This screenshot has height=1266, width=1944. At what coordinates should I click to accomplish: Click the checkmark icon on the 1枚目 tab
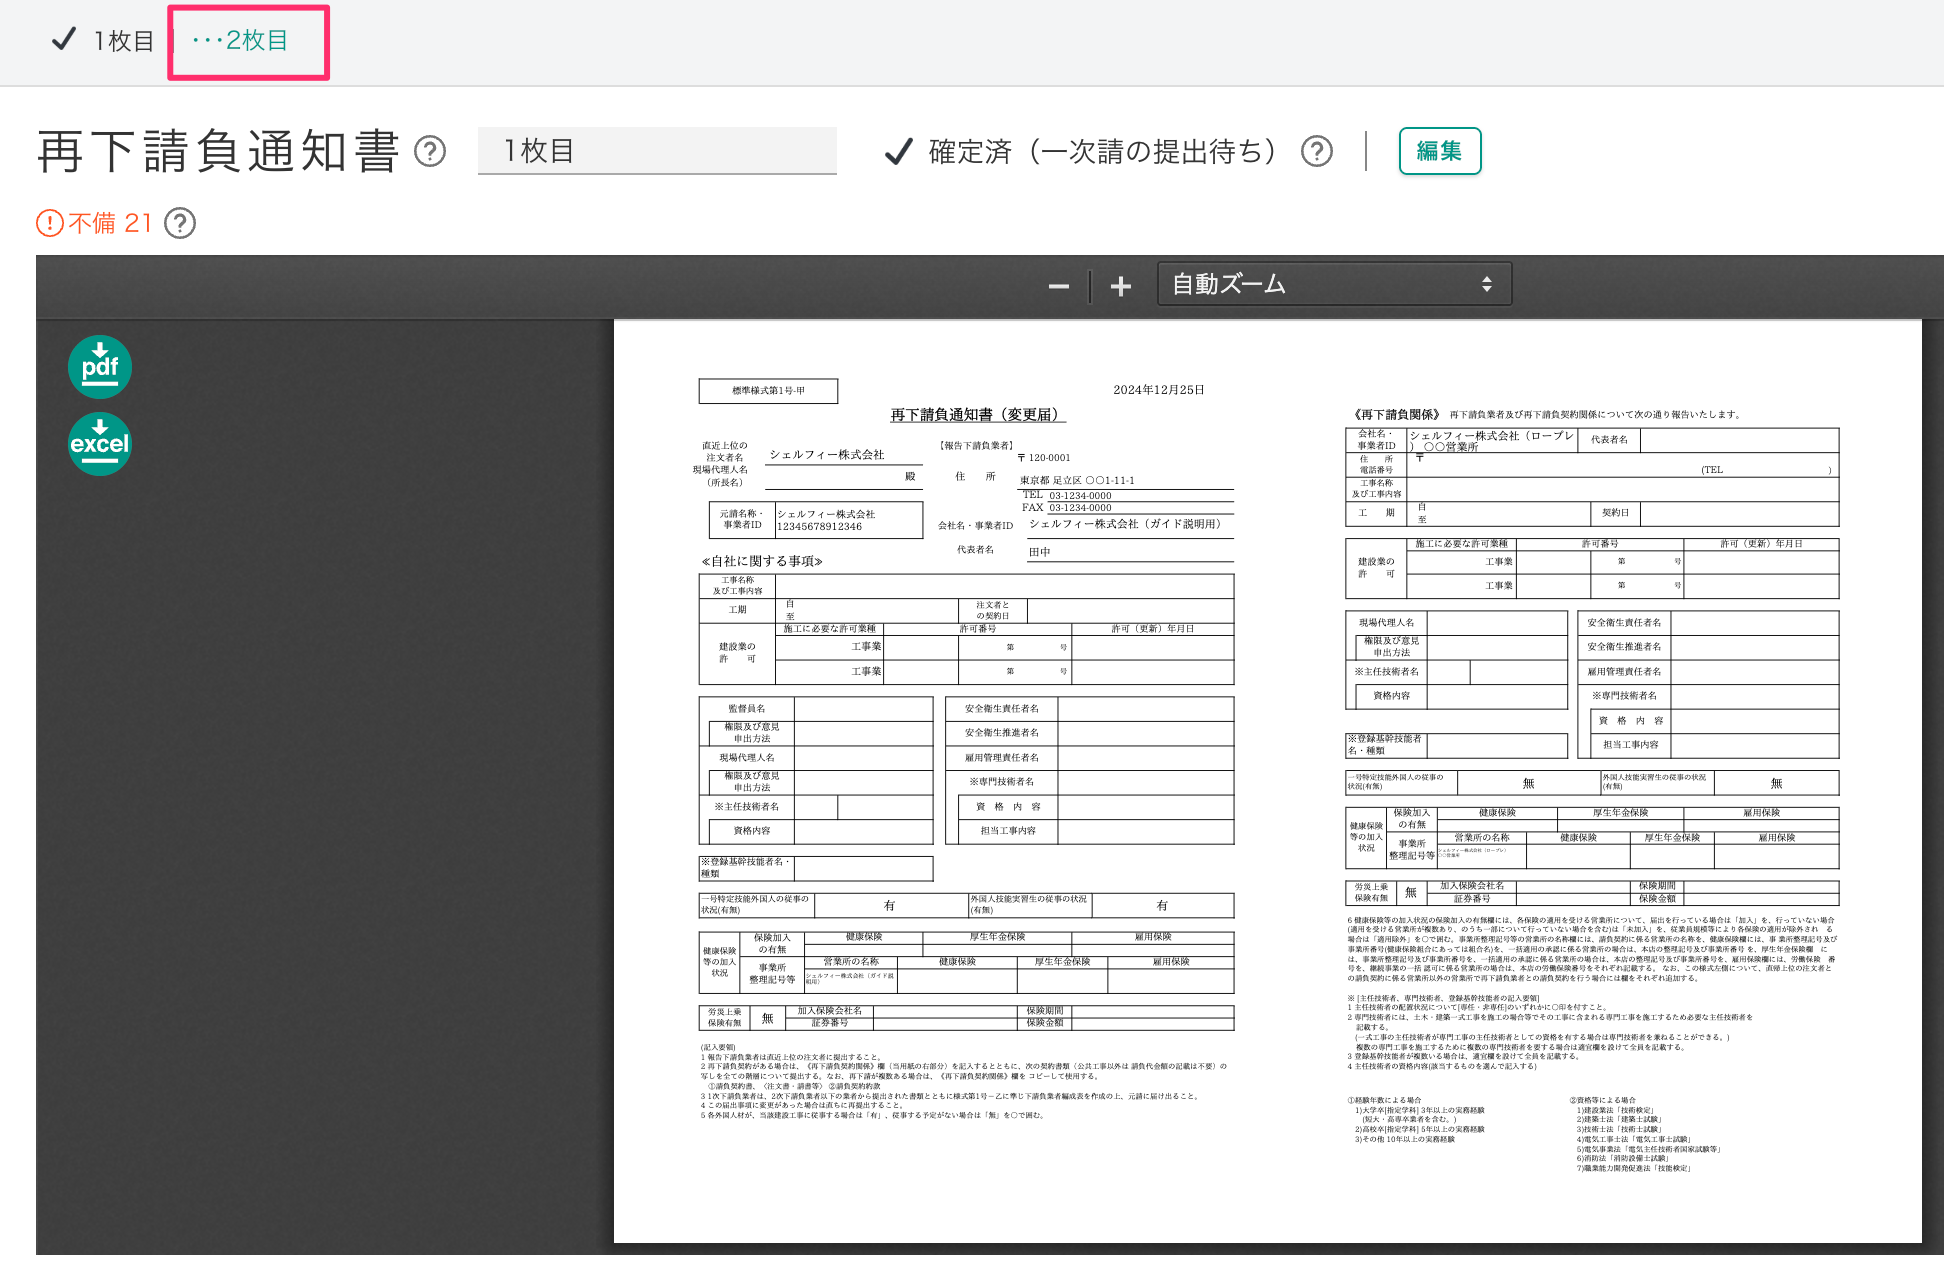click(63, 41)
